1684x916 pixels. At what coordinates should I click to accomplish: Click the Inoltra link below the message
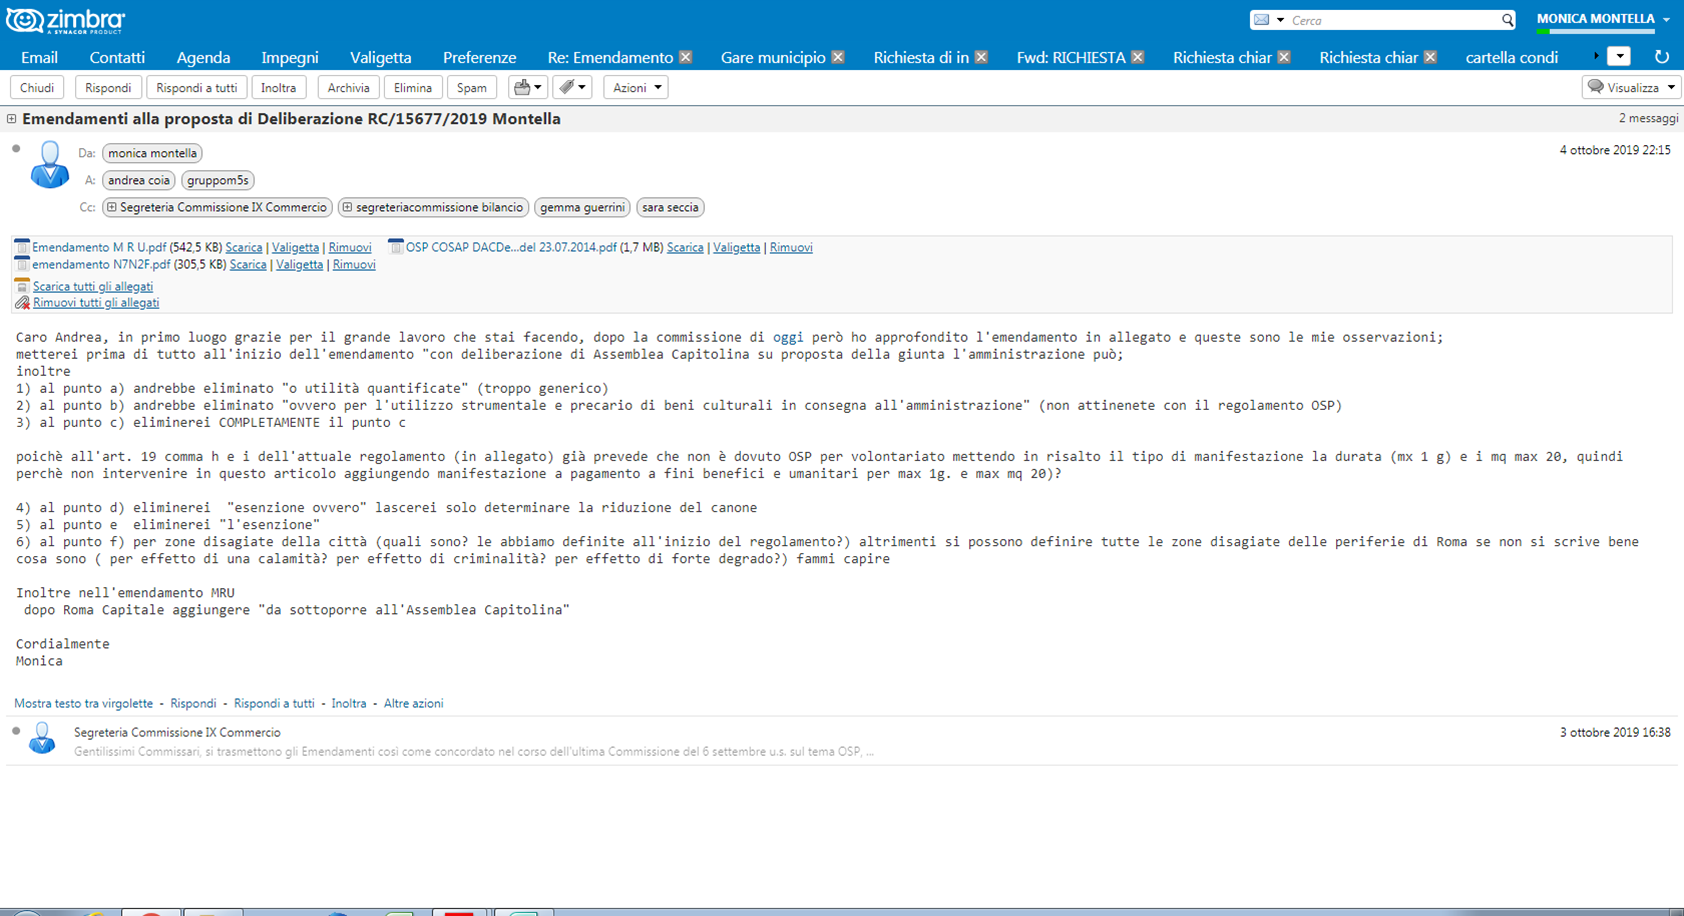pyautogui.click(x=349, y=704)
